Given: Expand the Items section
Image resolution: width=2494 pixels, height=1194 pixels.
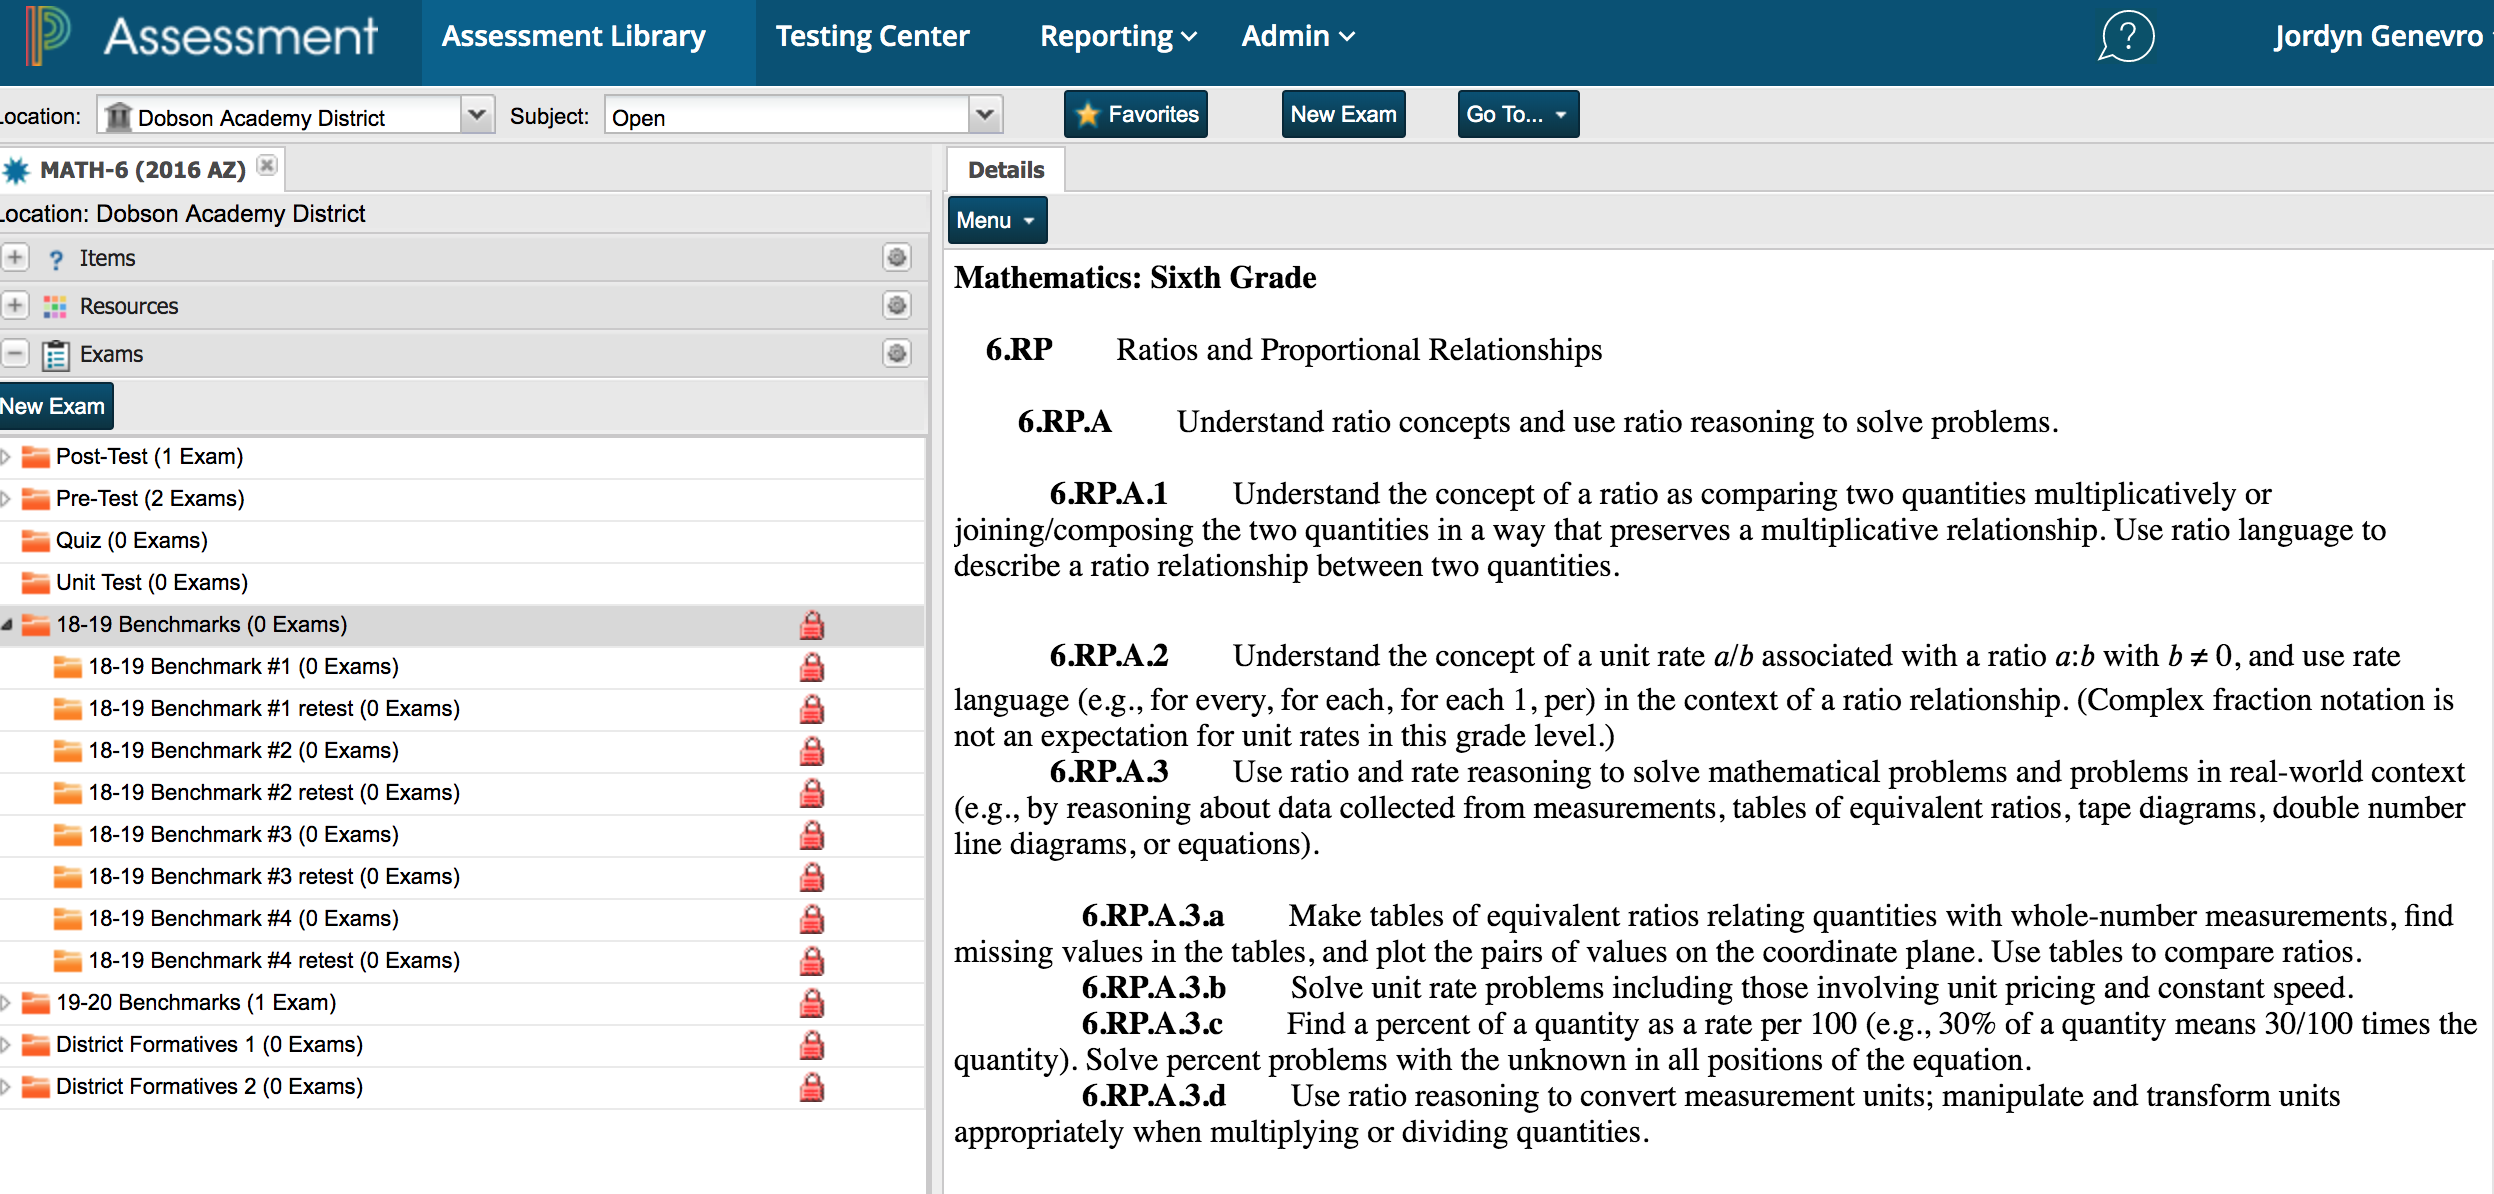Looking at the screenshot, I should (x=14, y=258).
